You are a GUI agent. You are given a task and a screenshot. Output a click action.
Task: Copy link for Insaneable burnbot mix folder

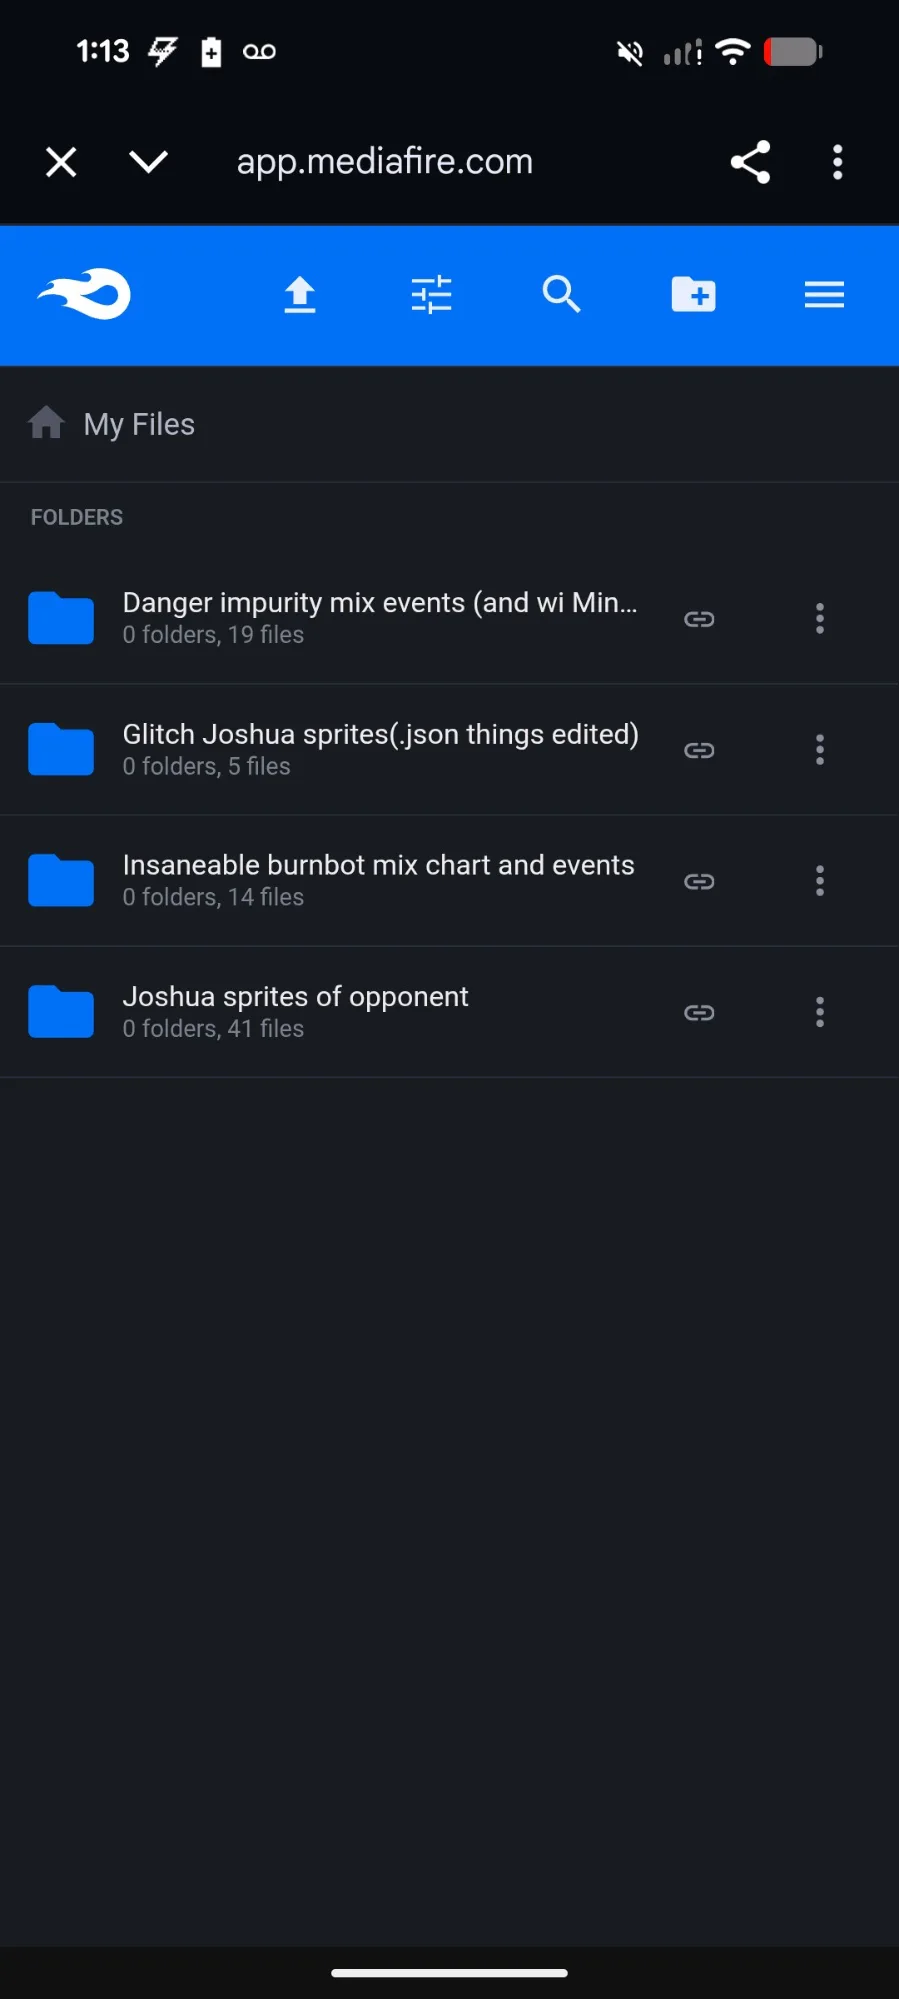click(x=699, y=881)
